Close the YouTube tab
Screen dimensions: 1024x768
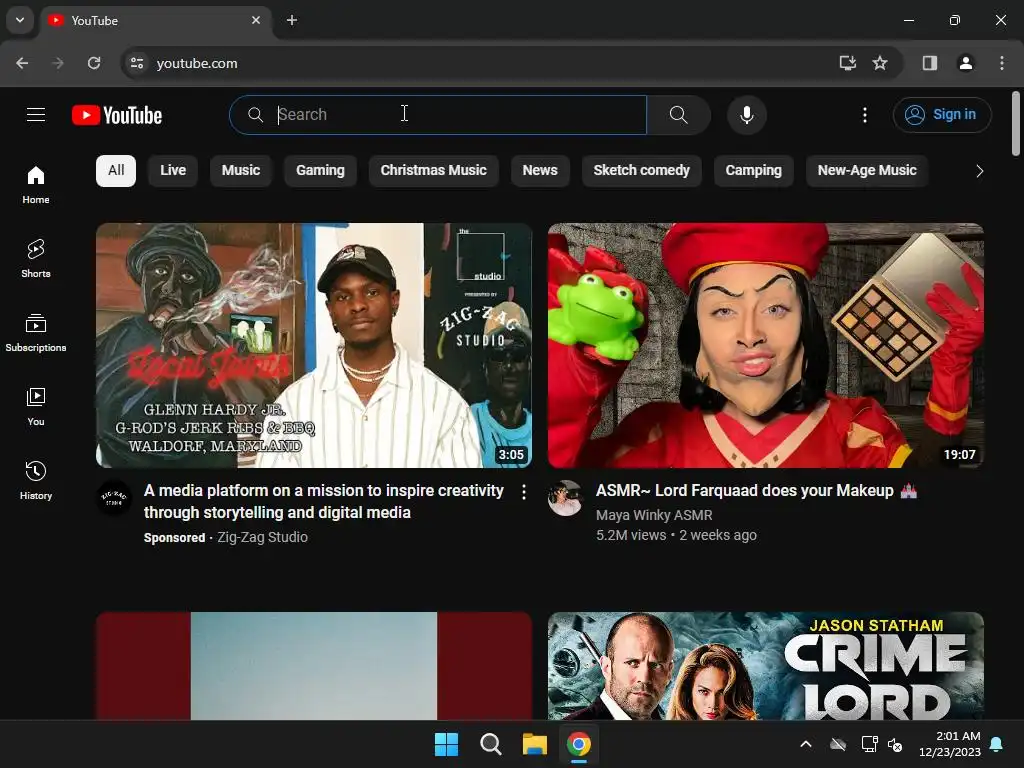[x=256, y=20]
